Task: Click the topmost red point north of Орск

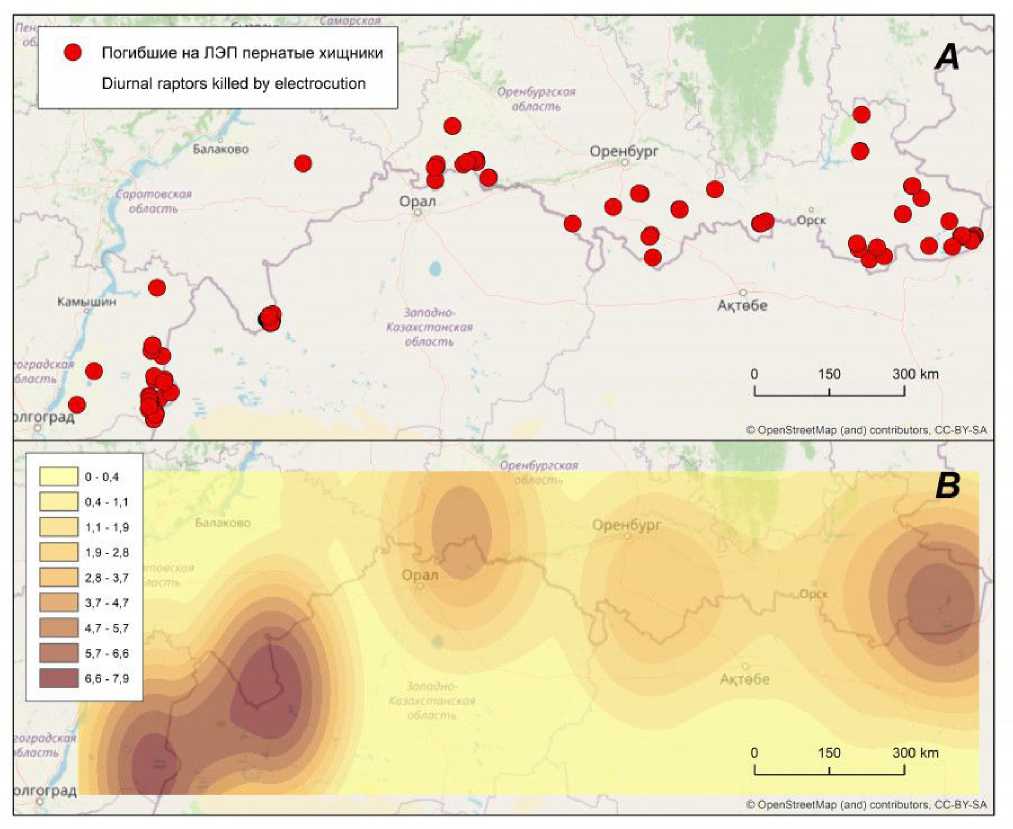Action: pyautogui.click(x=861, y=115)
